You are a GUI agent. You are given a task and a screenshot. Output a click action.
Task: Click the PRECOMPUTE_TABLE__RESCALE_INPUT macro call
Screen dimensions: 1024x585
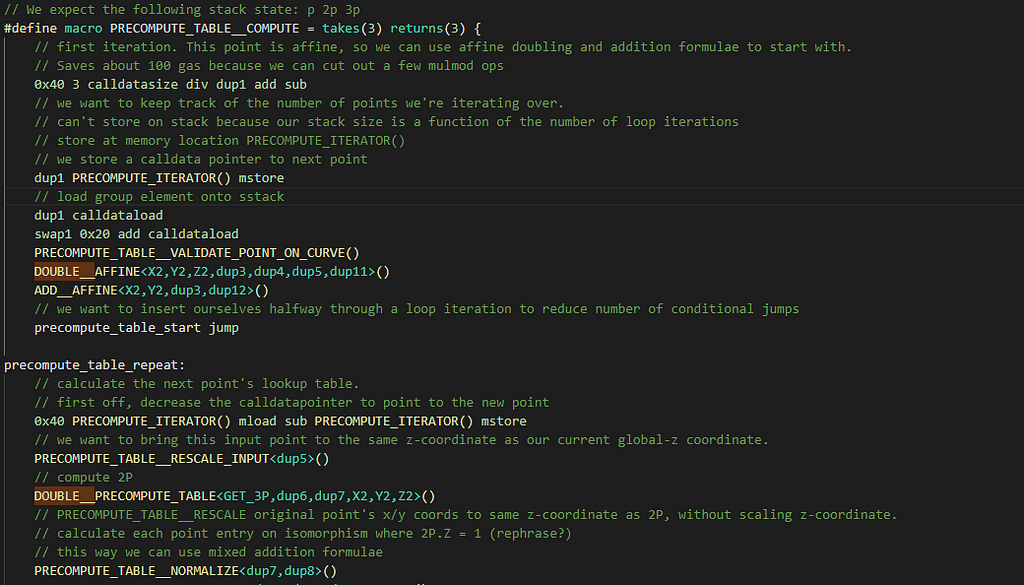[182, 459]
